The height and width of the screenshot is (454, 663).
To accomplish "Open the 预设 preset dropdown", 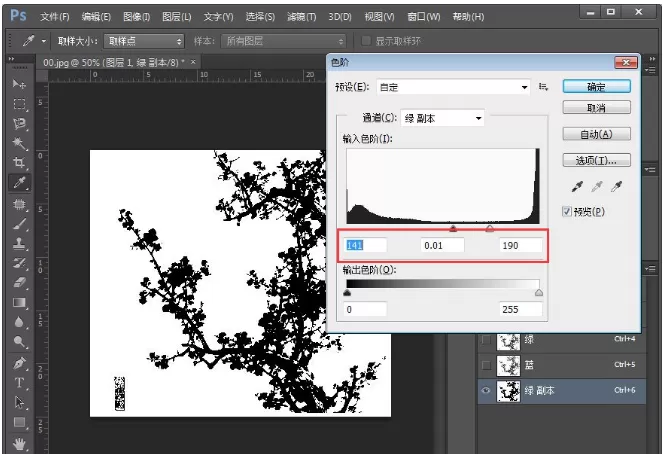I will click(x=453, y=88).
